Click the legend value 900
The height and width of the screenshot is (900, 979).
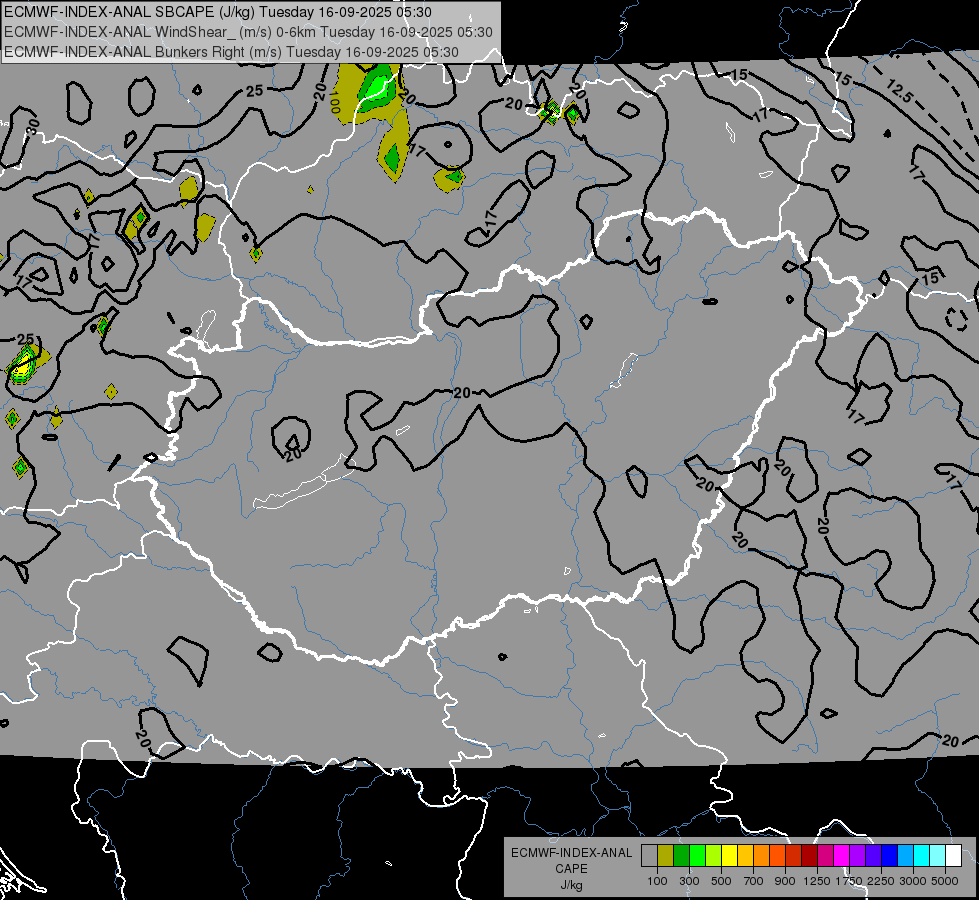(785, 881)
